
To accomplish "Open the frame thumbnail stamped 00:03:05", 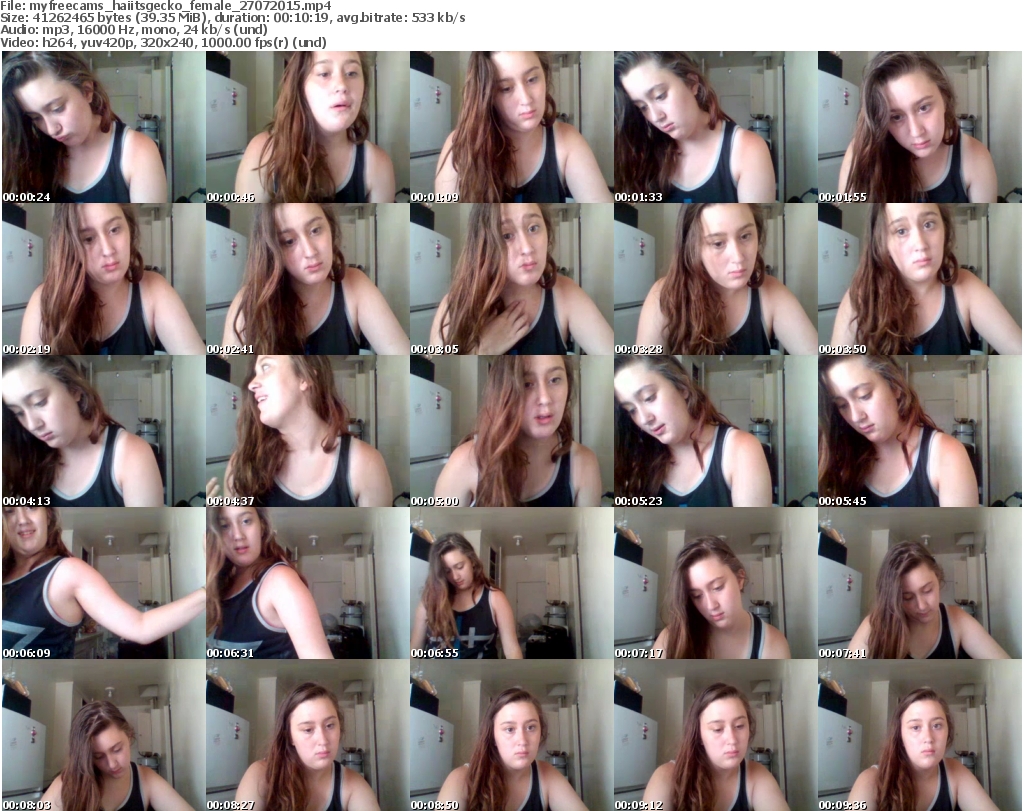I will (x=511, y=279).
